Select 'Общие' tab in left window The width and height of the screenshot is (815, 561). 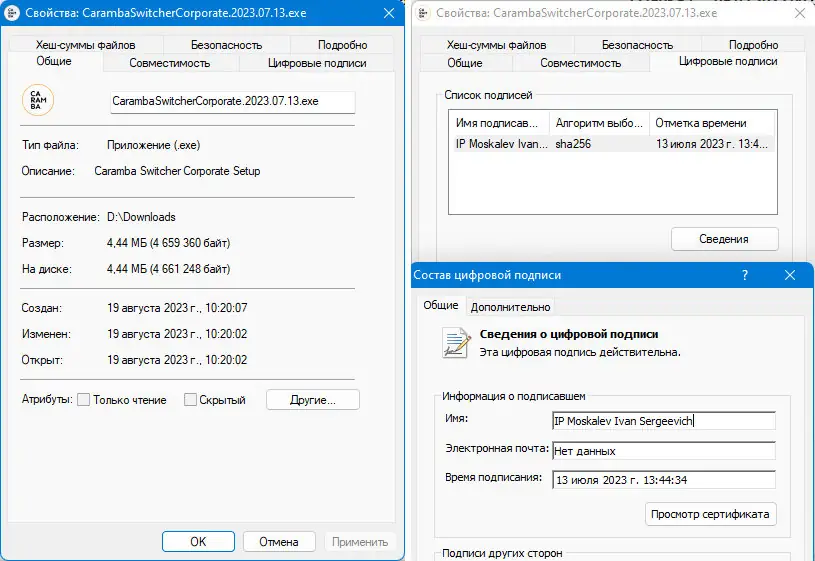(x=54, y=61)
